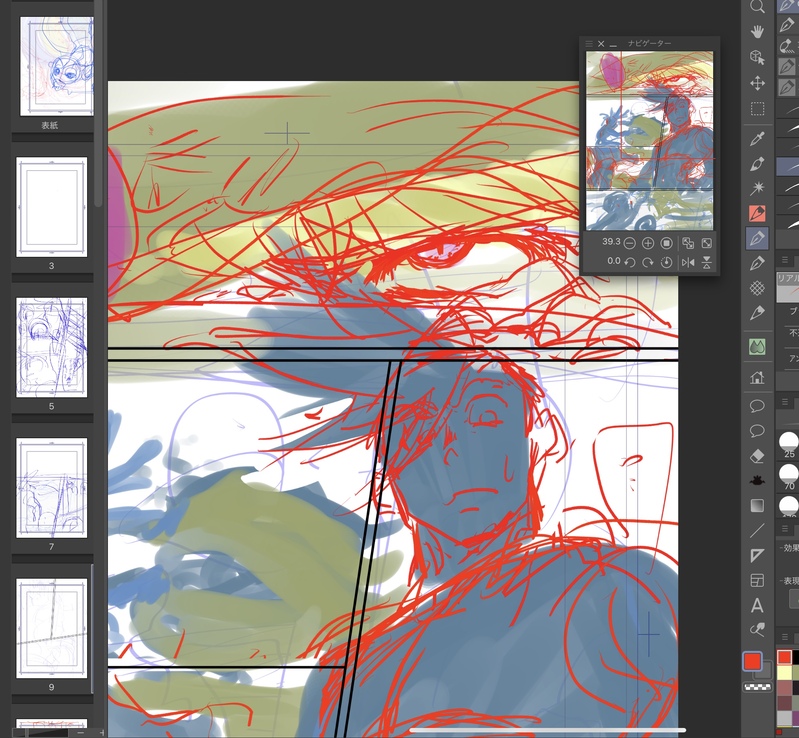Zoom out in the Navigator panel
799x738 pixels.
point(629,244)
